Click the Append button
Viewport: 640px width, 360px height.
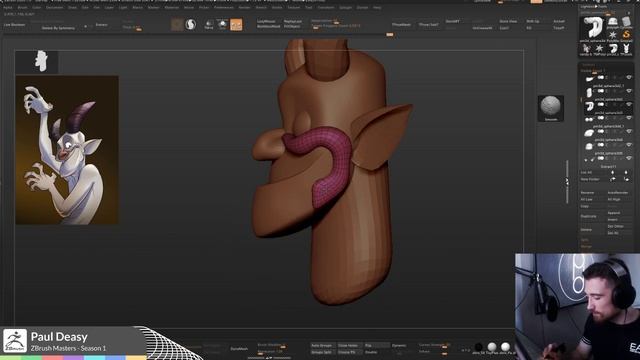coord(613,213)
